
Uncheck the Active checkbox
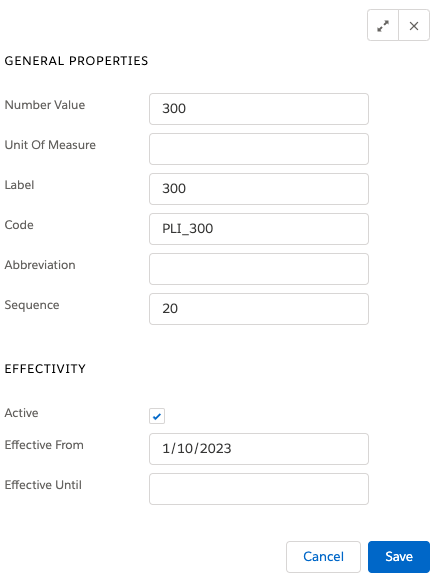pyautogui.click(x=157, y=416)
